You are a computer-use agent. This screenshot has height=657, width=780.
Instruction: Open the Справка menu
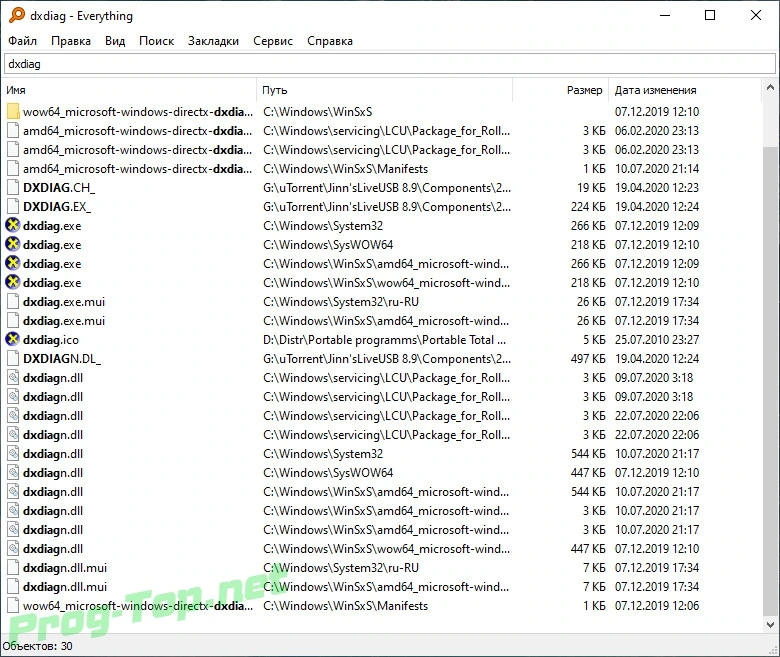(330, 41)
